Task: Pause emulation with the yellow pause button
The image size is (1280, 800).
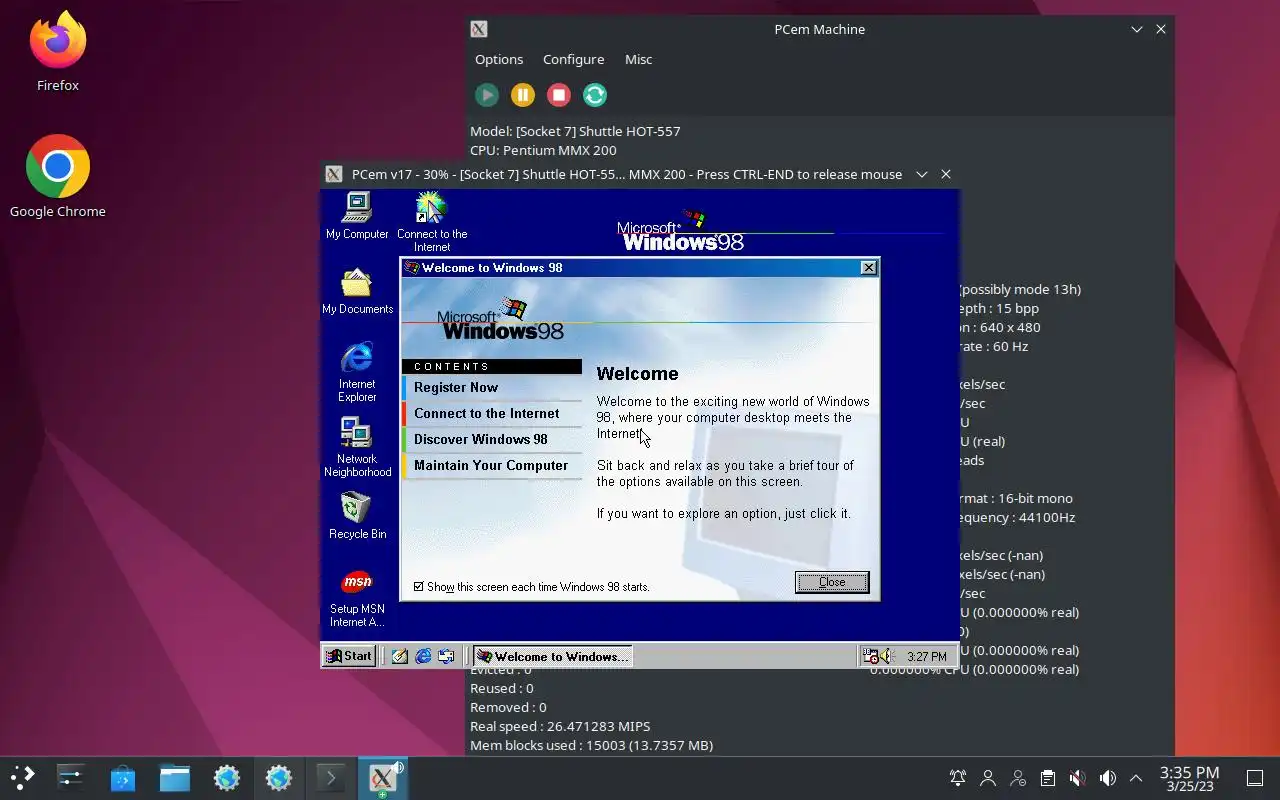Action: (x=523, y=95)
